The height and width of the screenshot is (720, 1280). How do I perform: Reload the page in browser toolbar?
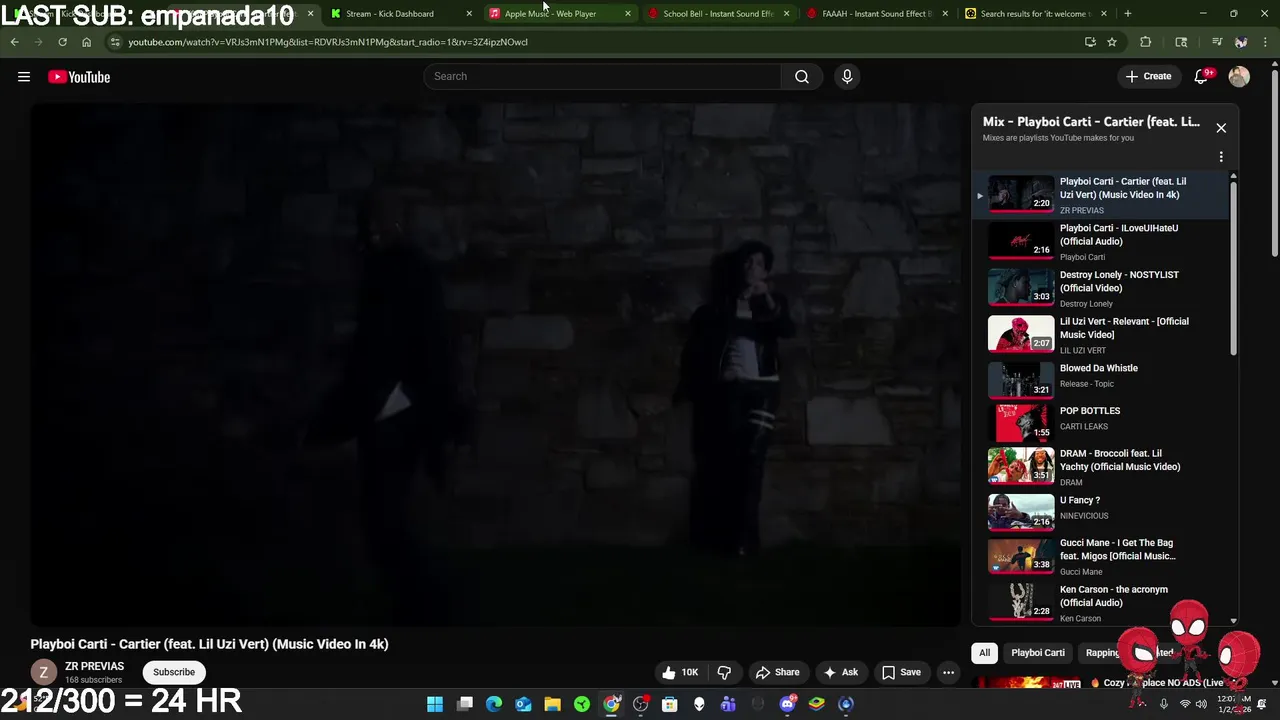tap(62, 42)
